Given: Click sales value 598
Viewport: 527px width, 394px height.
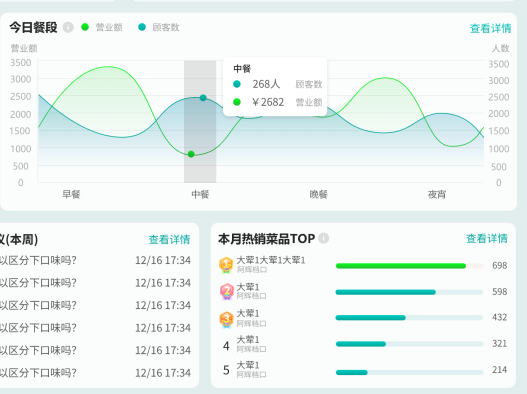Looking at the screenshot, I should point(499,291).
